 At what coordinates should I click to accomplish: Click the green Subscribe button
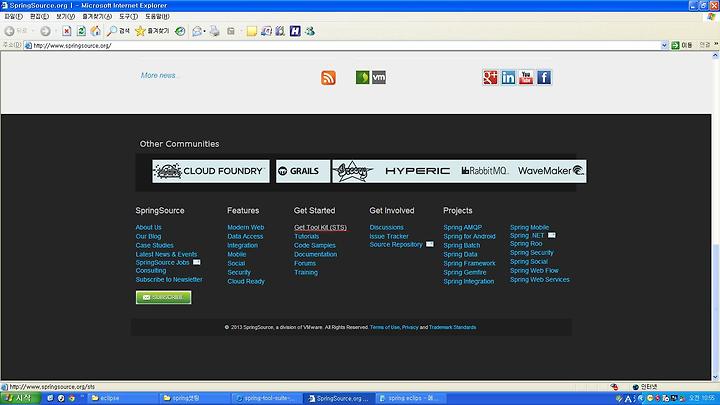click(x=163, y=297)
